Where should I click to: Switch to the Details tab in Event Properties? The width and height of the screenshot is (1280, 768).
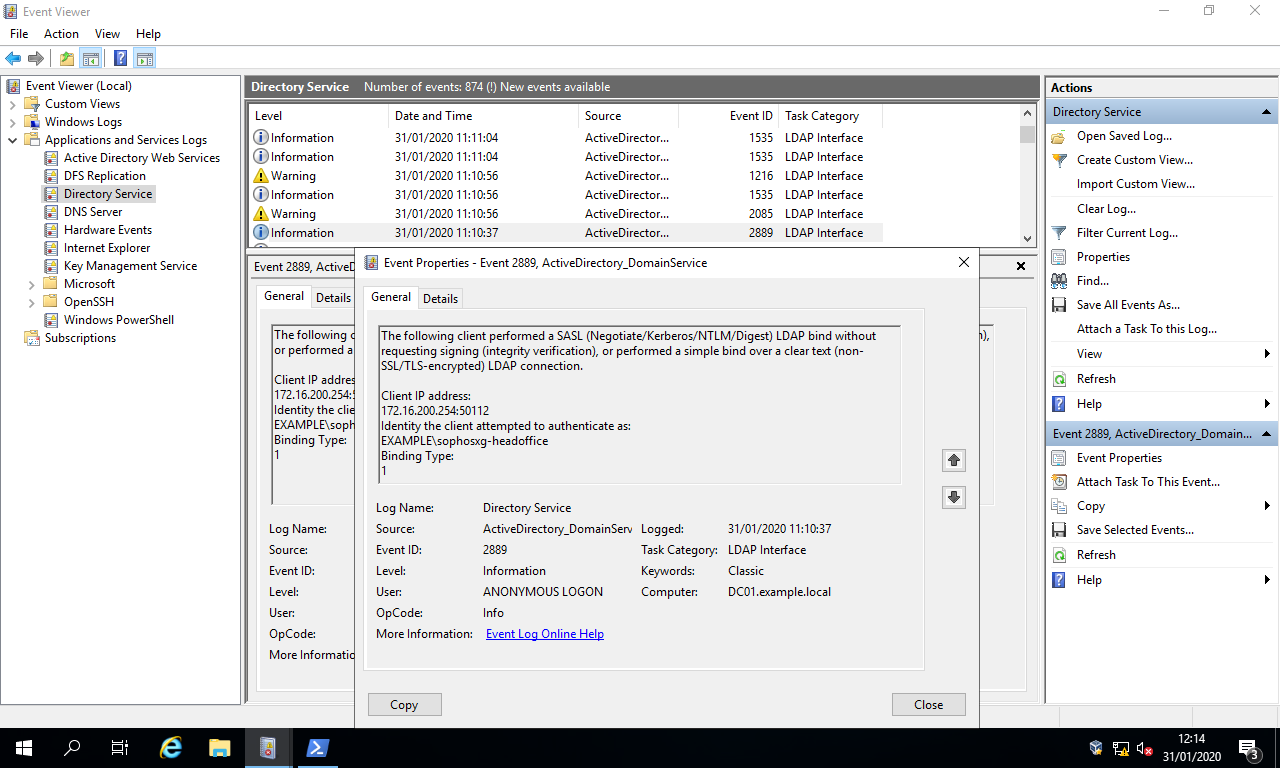(440, 297)
